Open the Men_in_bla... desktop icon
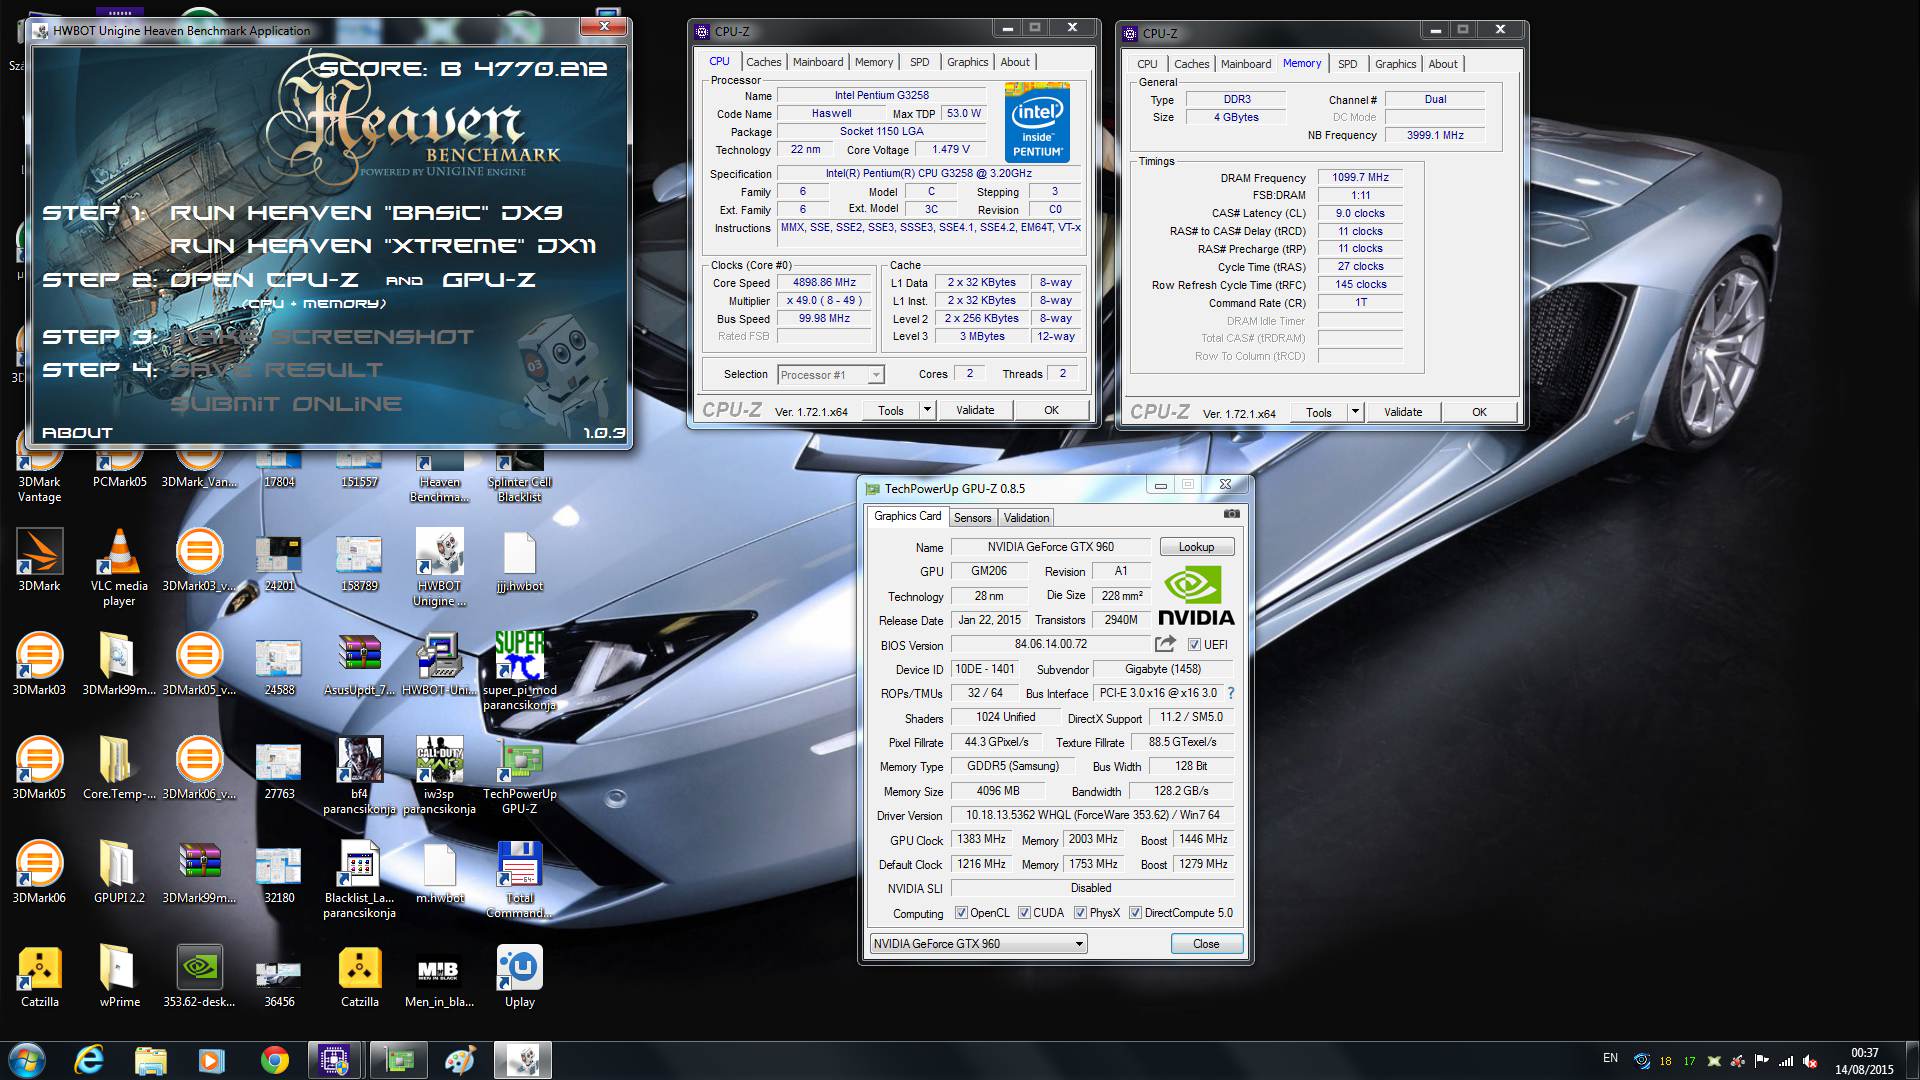 [x=439, y=976]
